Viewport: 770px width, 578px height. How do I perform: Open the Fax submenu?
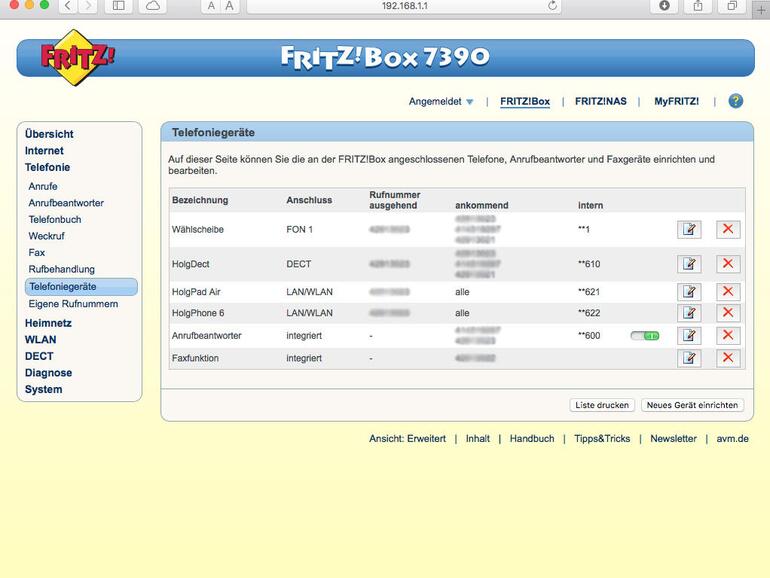point(36,252)
